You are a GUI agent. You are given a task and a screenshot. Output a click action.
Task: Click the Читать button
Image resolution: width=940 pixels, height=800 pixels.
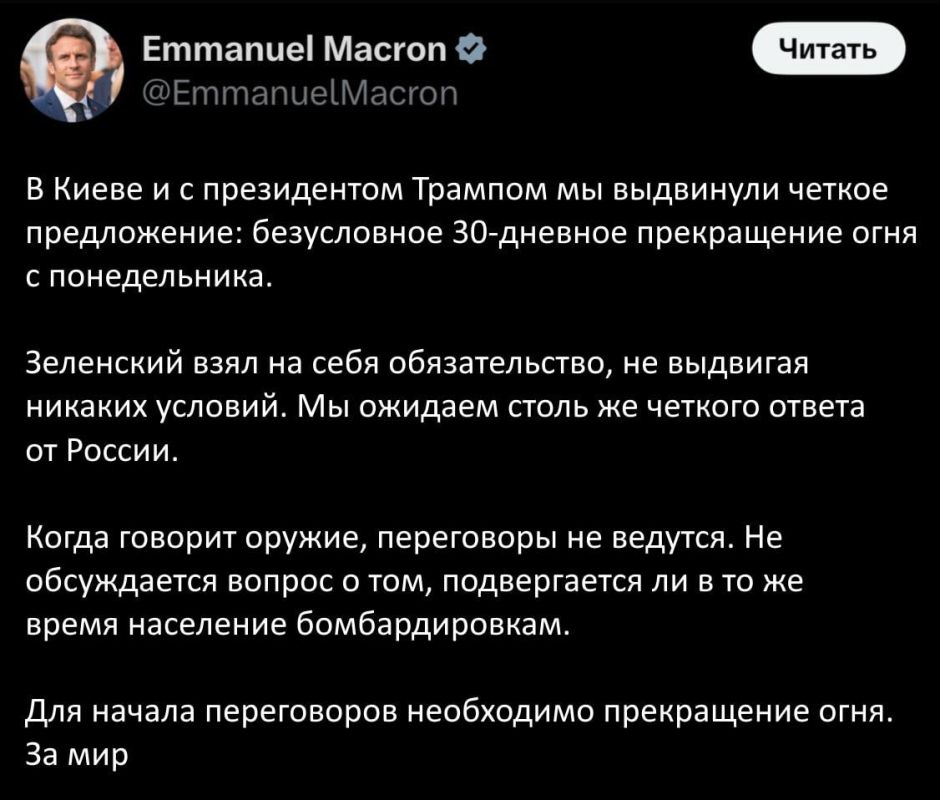[x=828, y=48]
